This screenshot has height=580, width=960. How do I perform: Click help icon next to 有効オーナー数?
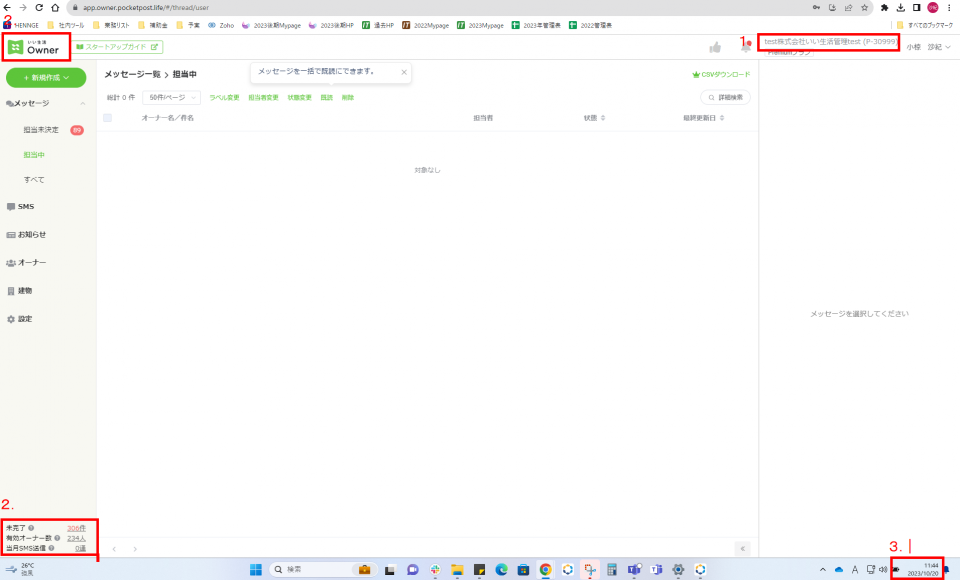57,538
